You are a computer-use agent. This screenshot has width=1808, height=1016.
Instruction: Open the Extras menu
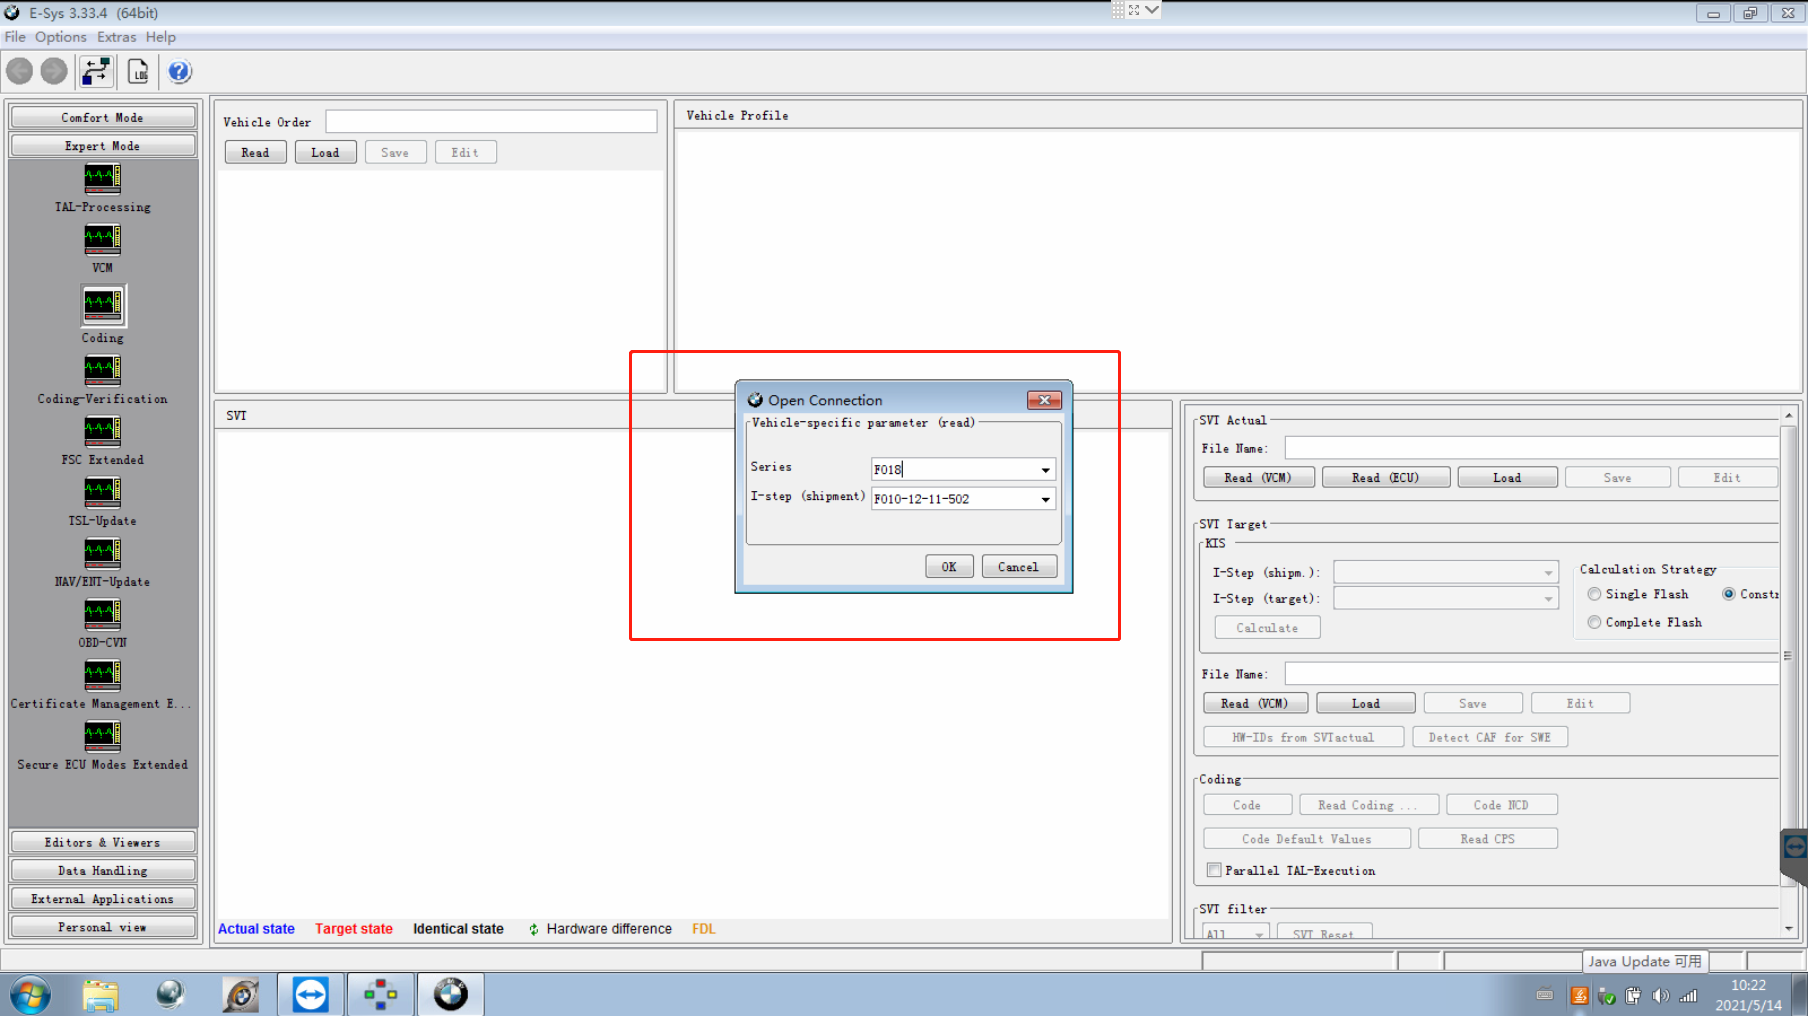[117, 37]
